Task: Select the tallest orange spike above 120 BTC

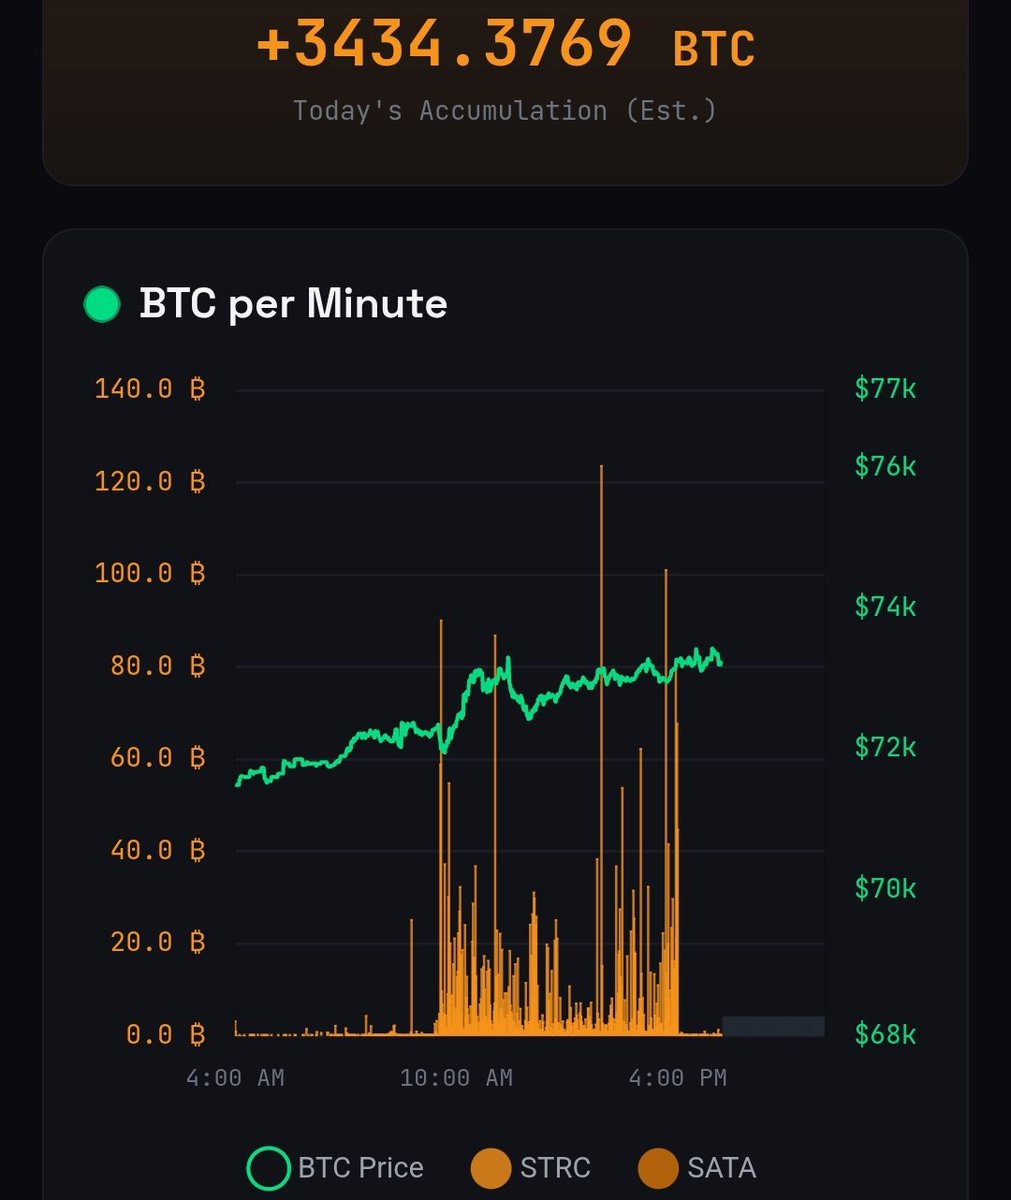Action: pyautogui.click(x=601, y=470)
